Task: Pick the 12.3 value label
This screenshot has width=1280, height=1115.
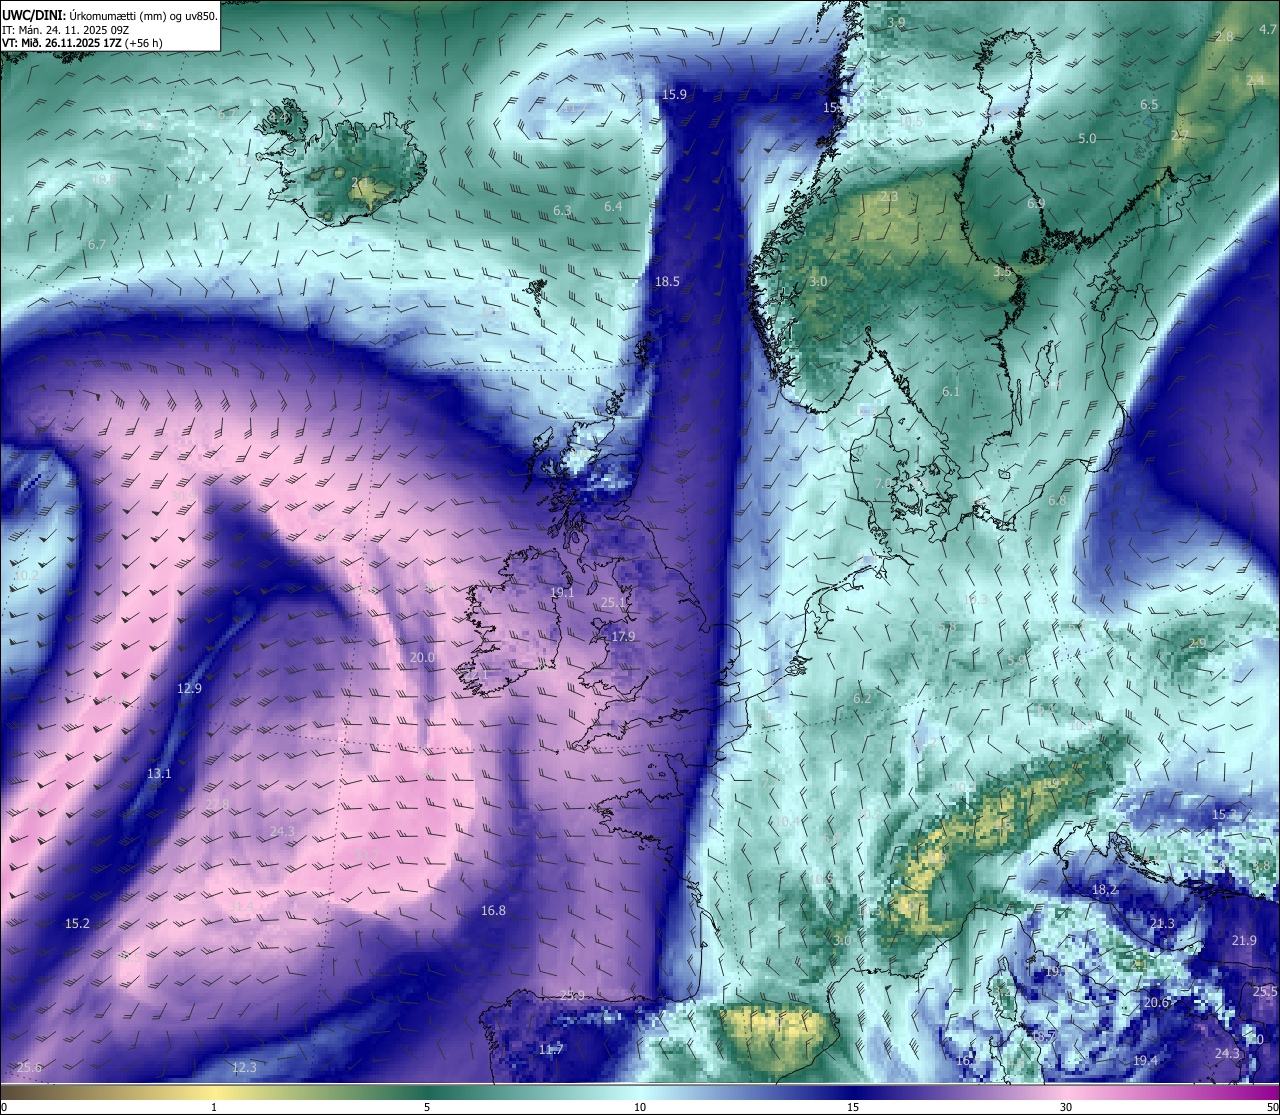Action: 244,1068
